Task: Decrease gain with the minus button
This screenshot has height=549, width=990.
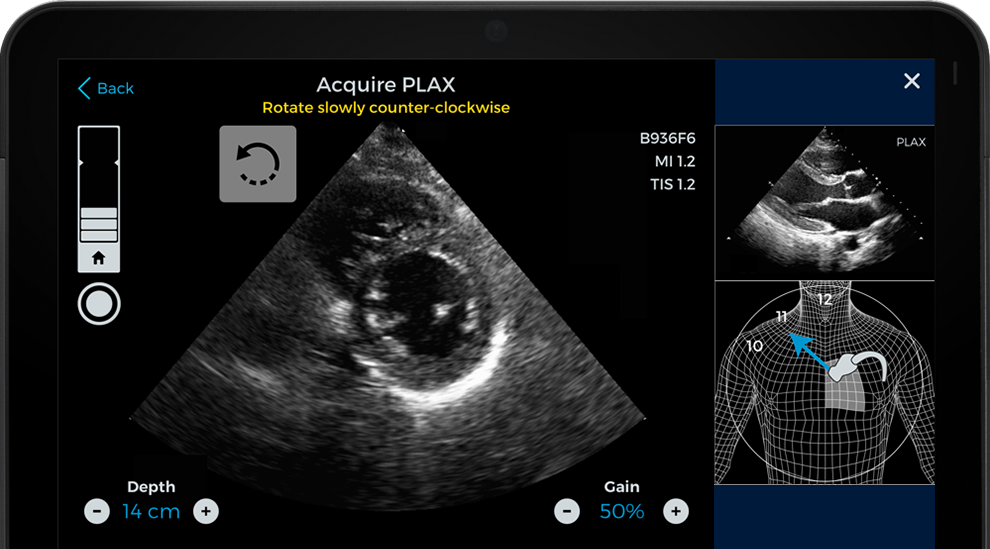Action: [x=567, y=511]
